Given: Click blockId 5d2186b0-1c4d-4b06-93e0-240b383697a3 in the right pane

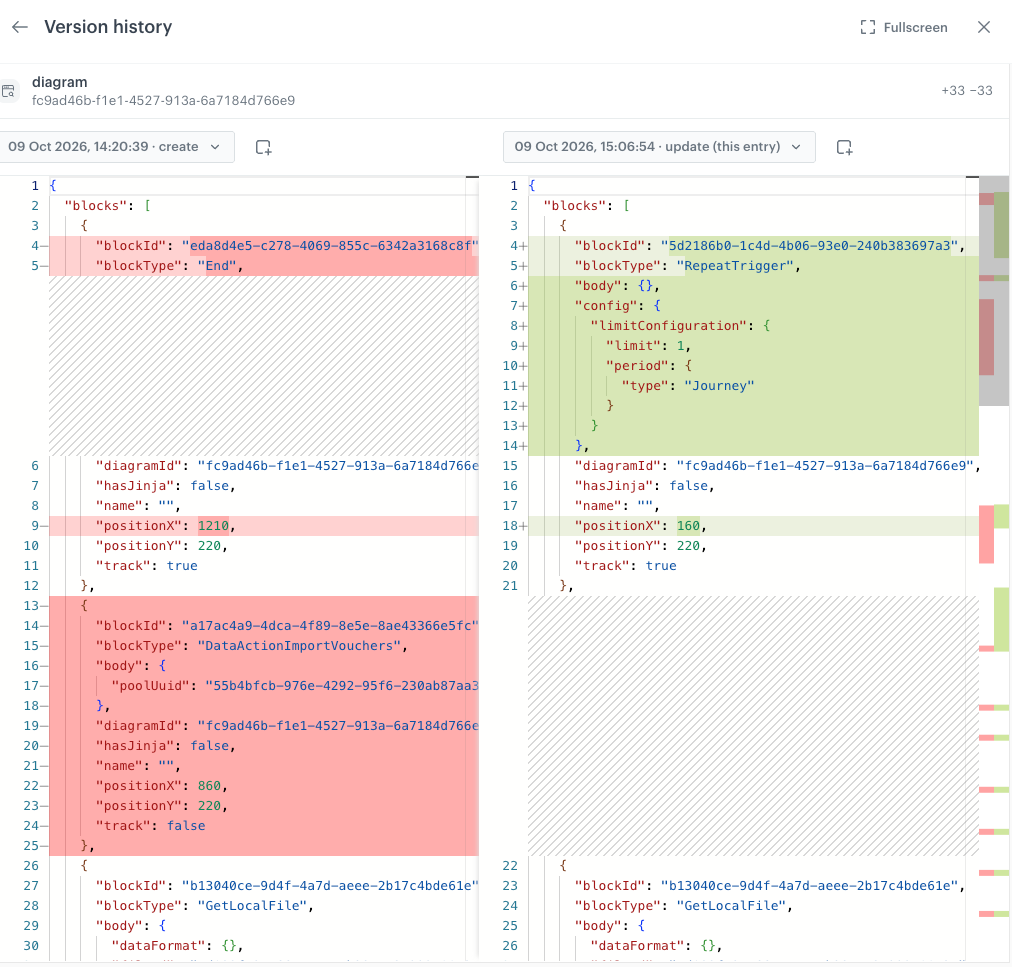Looking at the screenshot, I should pos(809,246).
